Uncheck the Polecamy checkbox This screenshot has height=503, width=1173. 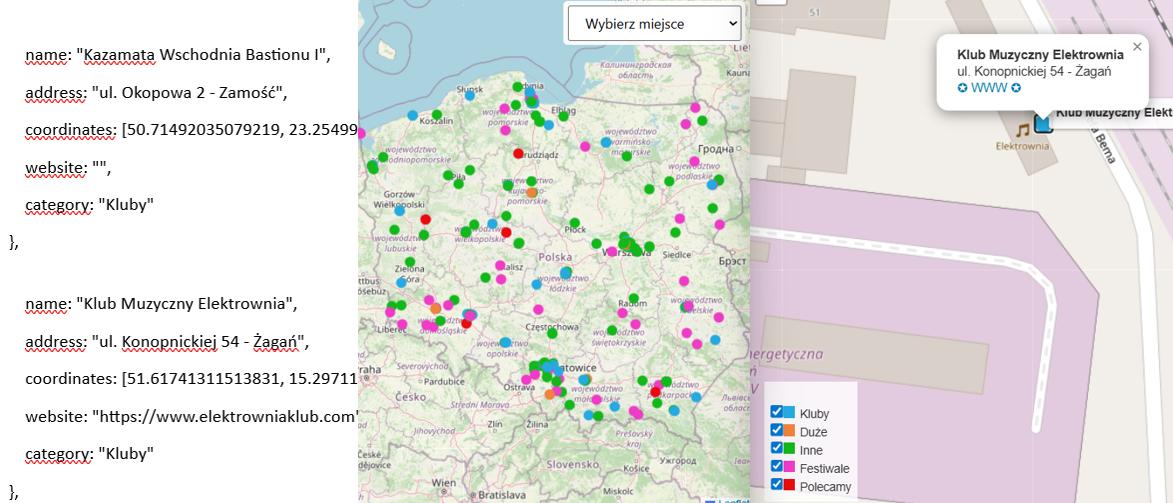click(777, 484)
